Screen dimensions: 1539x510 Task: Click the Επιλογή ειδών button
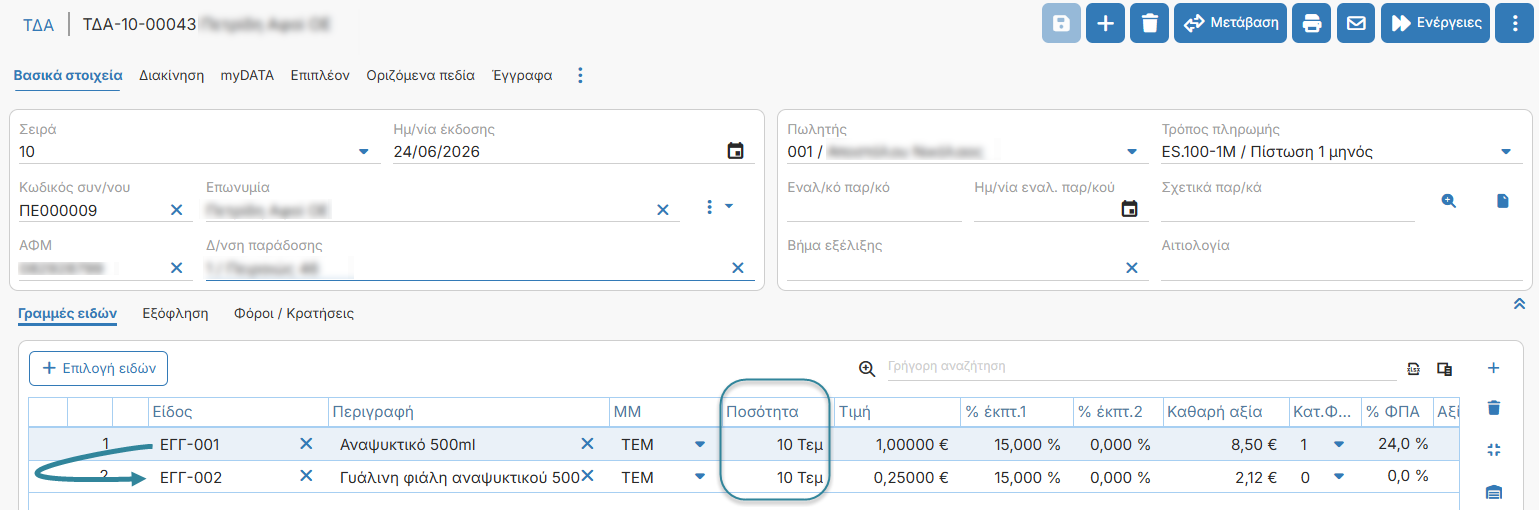point(98,368)
